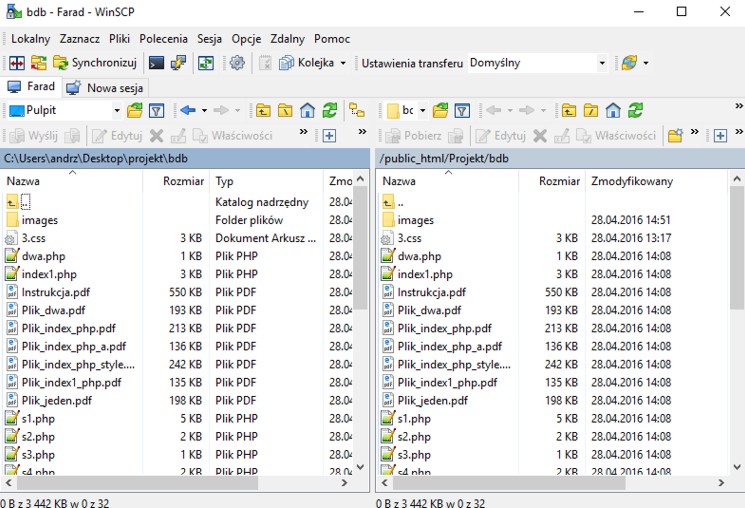Go to remote parent directory icon
This screenshot has width=745, height=508.
569,111
